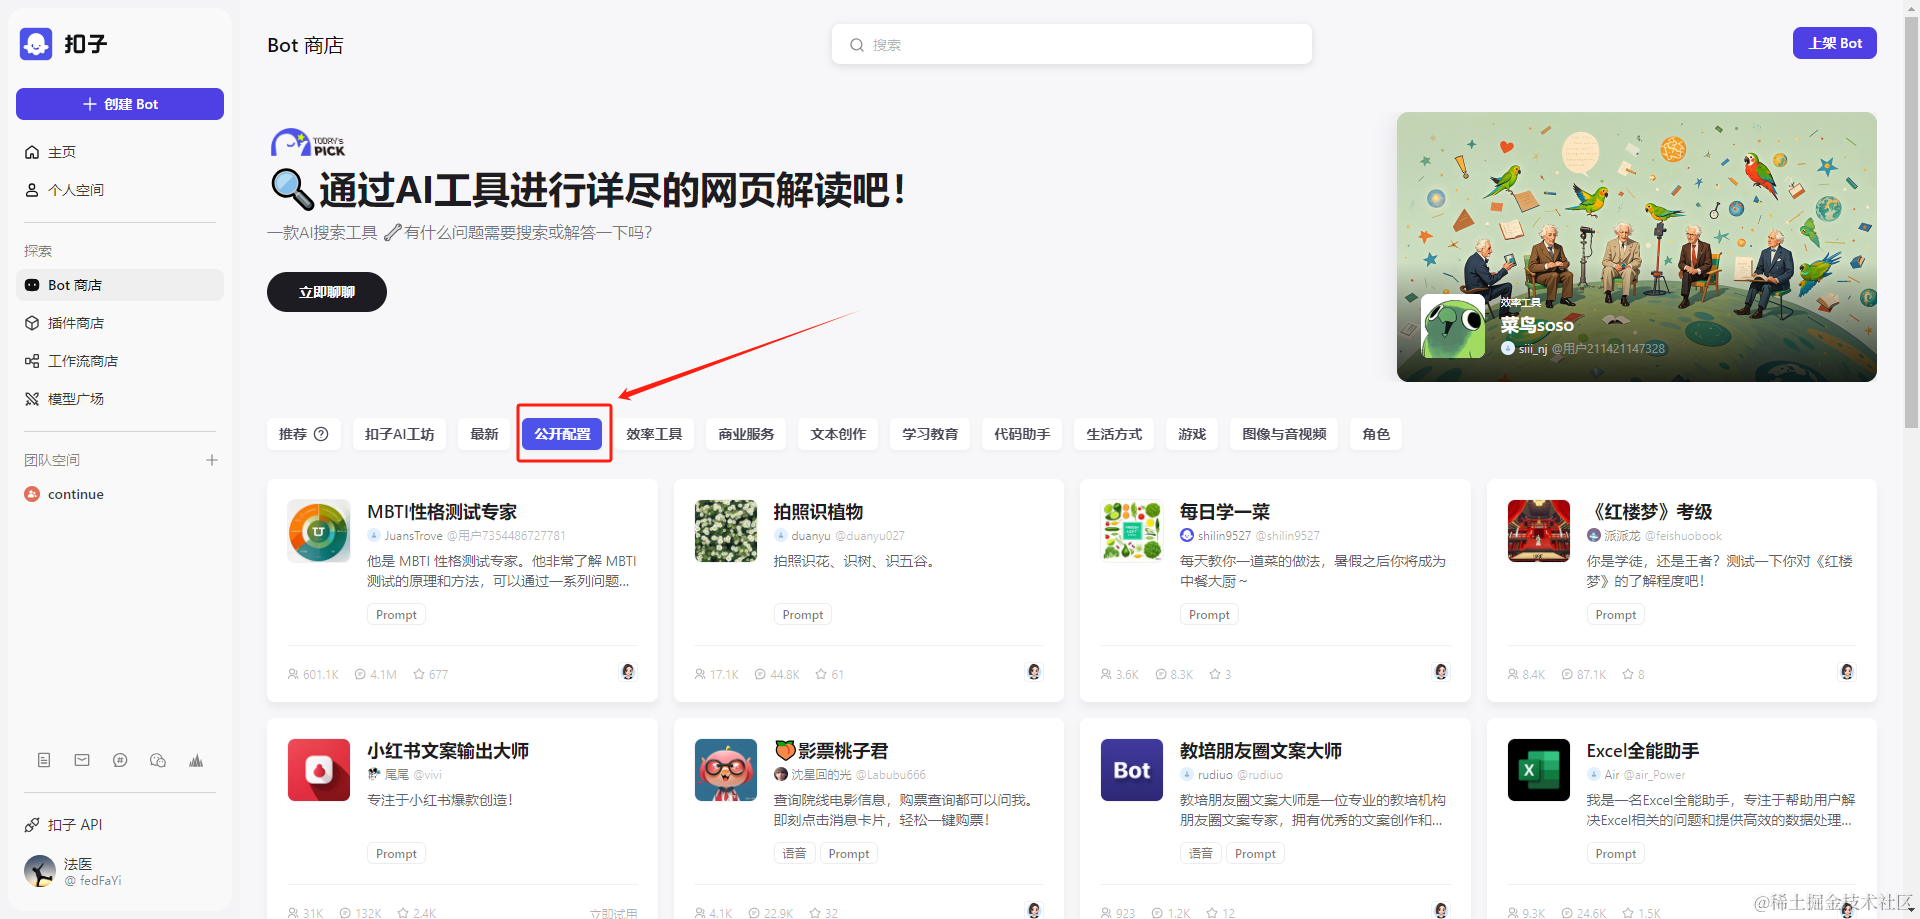Click the 影票桃子君 bot avatar
This screenshot has width=1920, height=919.
tap(726, 770)
